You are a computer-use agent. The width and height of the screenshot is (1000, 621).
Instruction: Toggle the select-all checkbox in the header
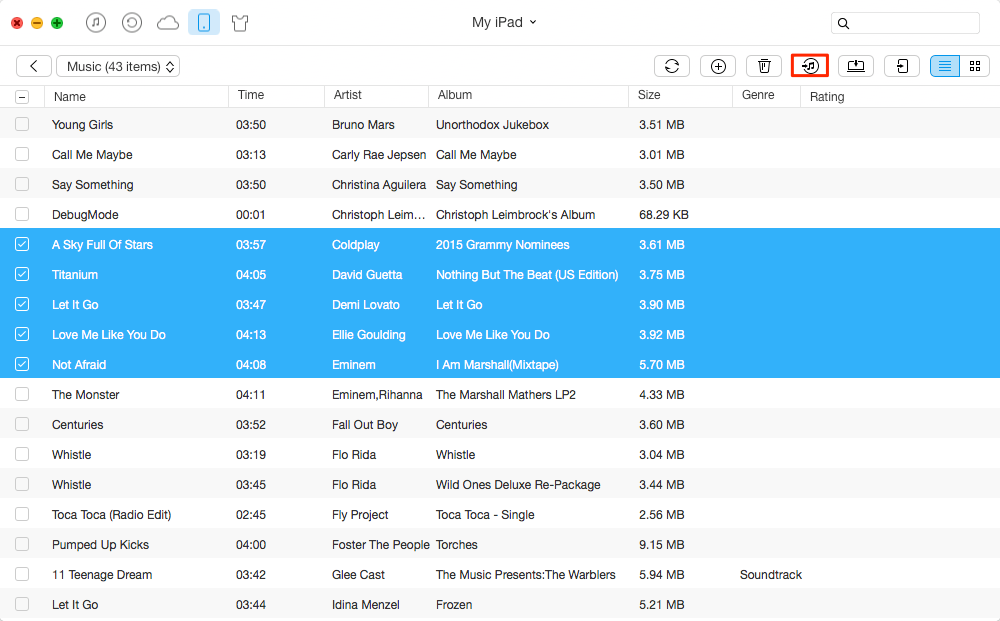point(22,97)
